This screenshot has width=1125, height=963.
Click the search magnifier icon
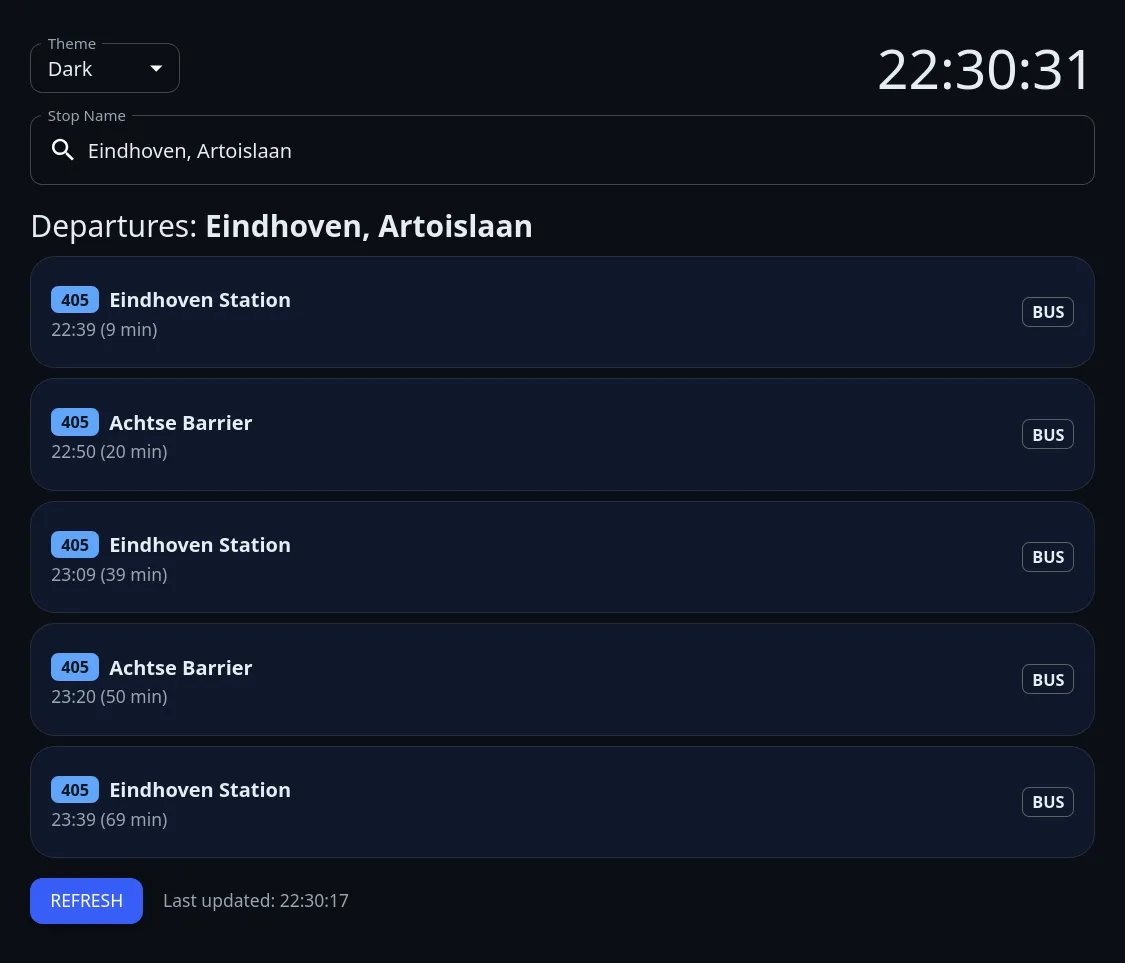point(63,151)
